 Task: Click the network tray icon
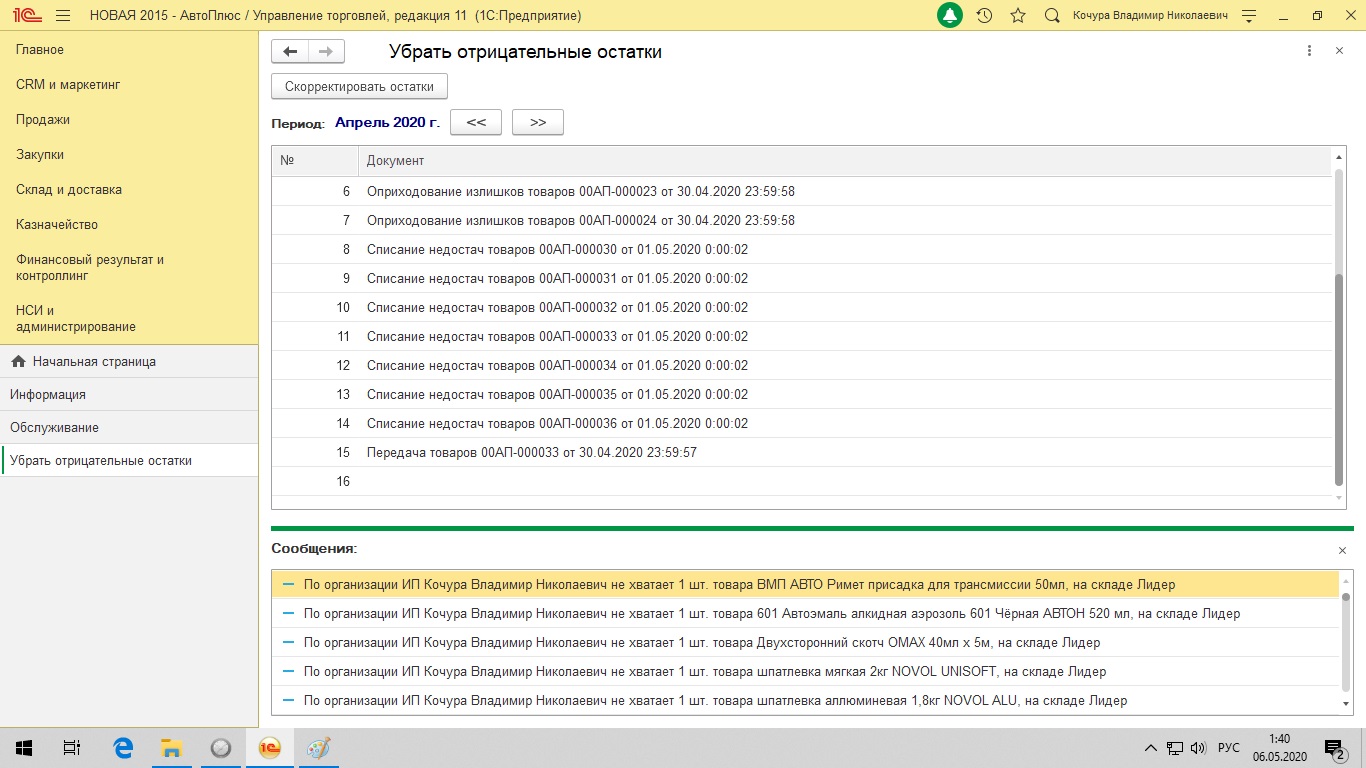1174,748
